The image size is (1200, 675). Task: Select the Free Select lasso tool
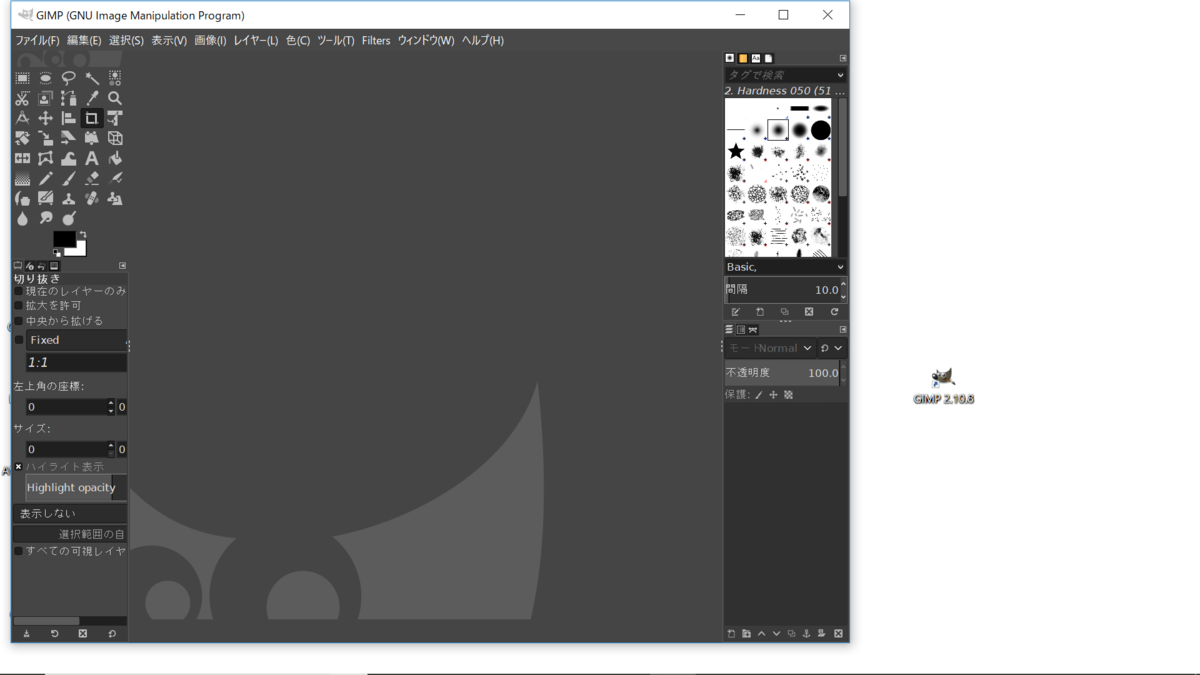(x=68, y=78)
